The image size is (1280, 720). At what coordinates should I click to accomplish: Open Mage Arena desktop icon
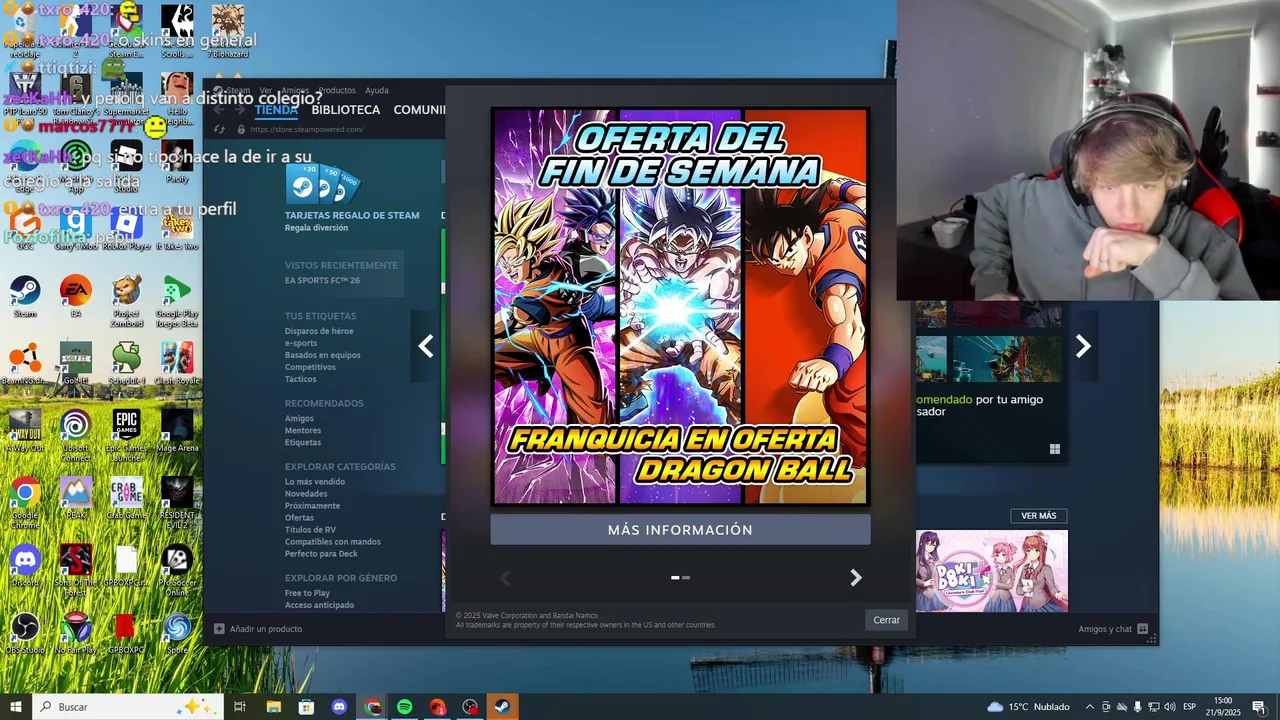[x=177, y=431]
